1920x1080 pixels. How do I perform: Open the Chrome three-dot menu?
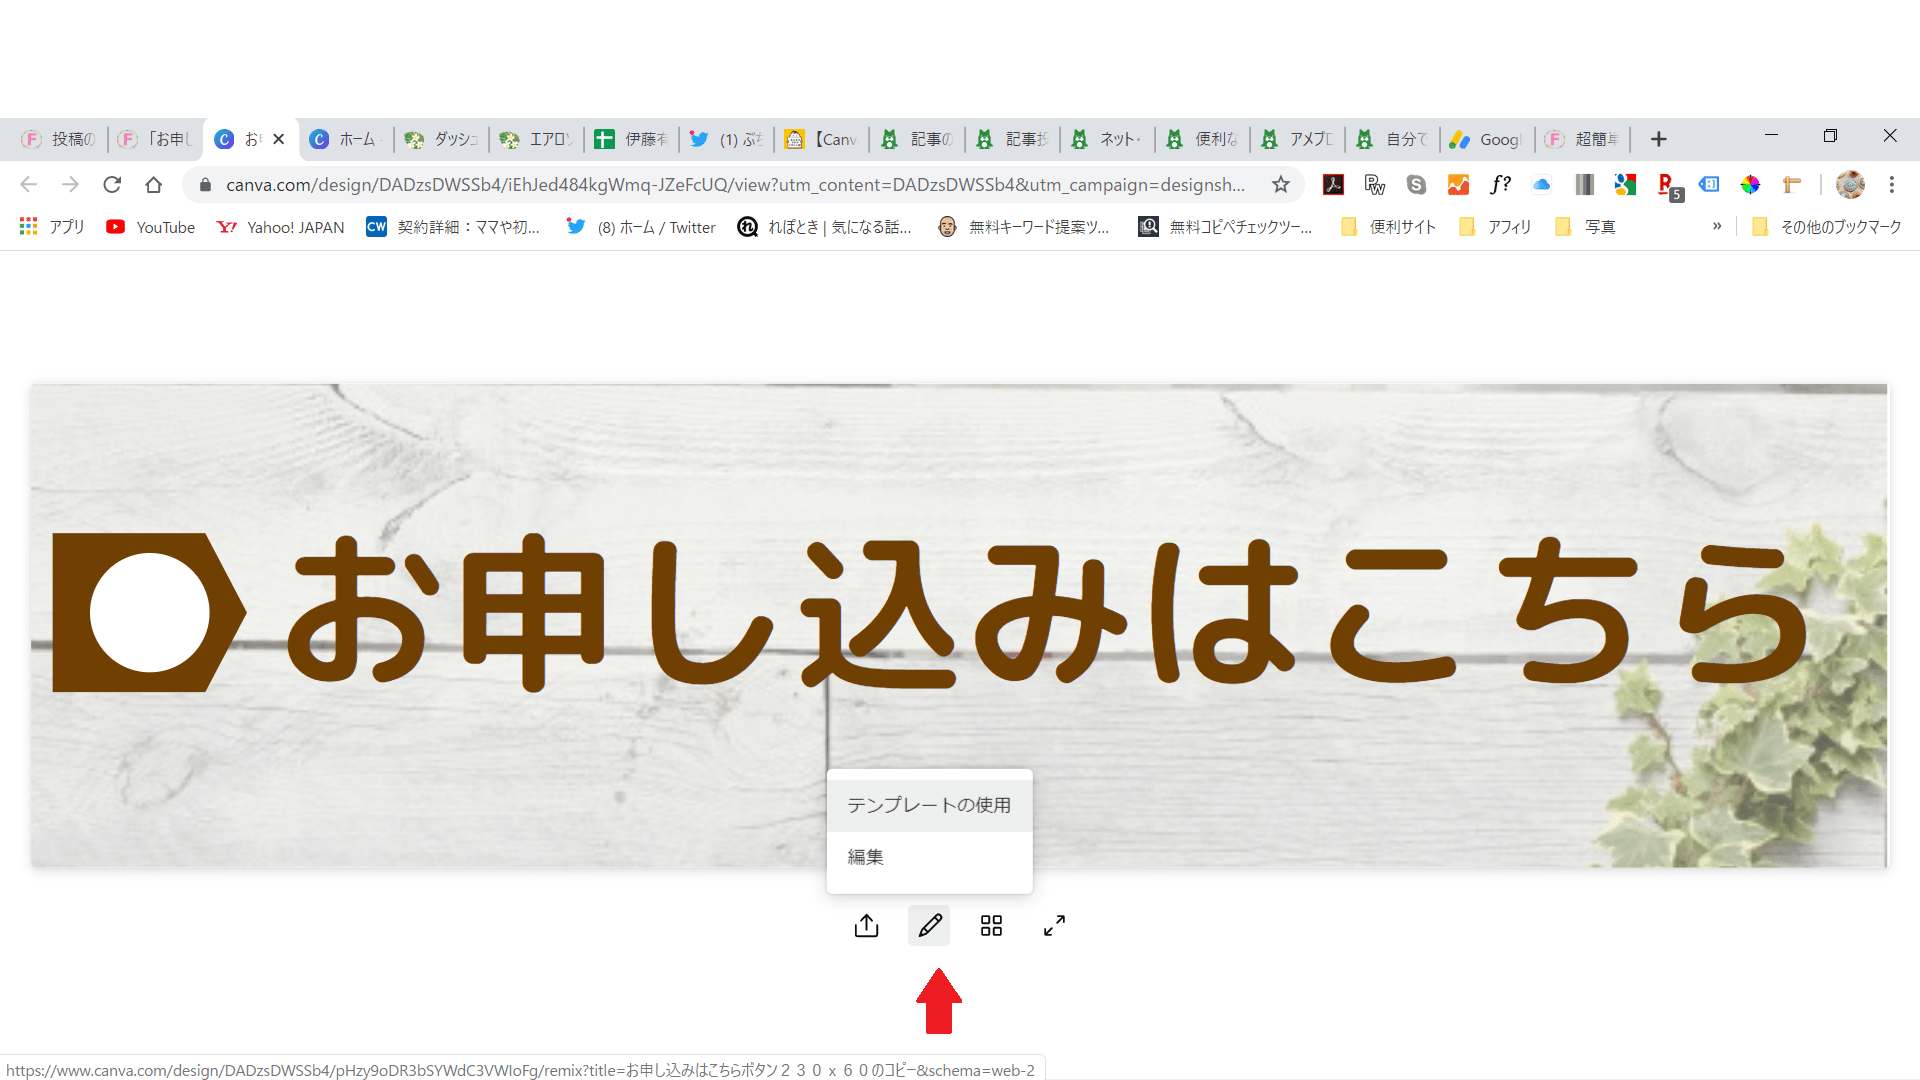coord(1891,184)
